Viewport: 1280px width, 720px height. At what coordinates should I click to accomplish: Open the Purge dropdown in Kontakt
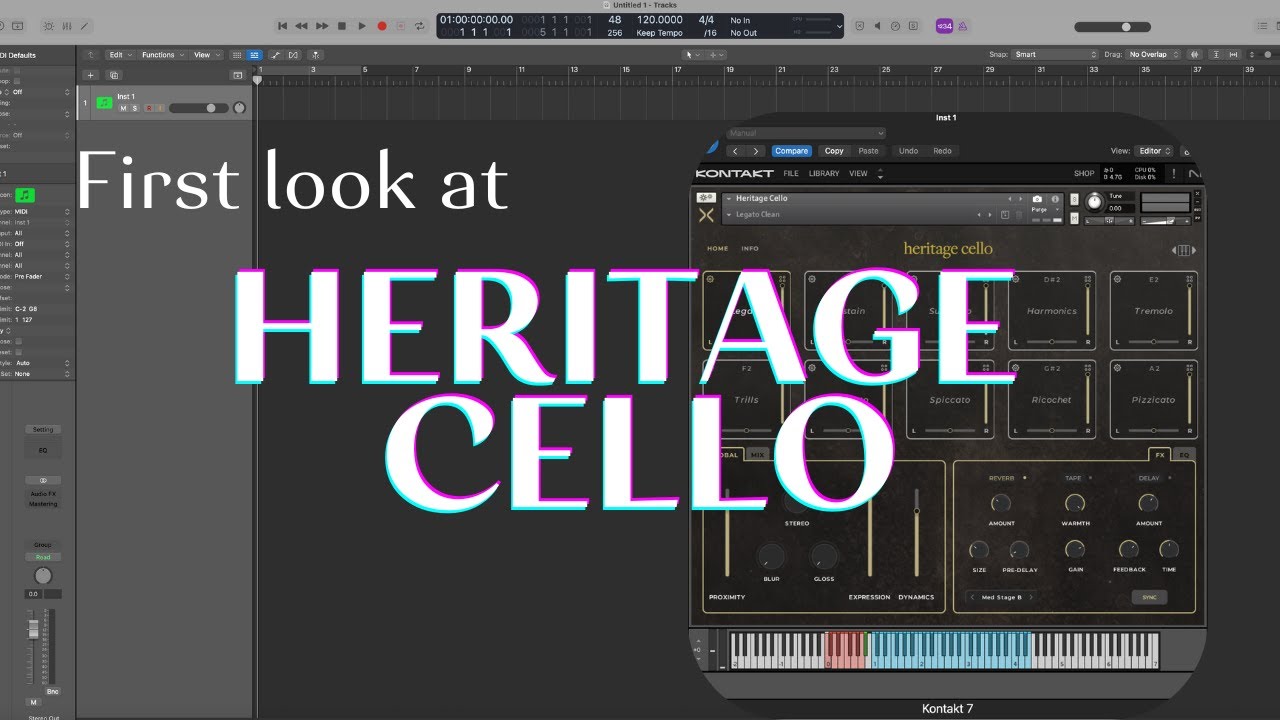[x=1046, y=210]
